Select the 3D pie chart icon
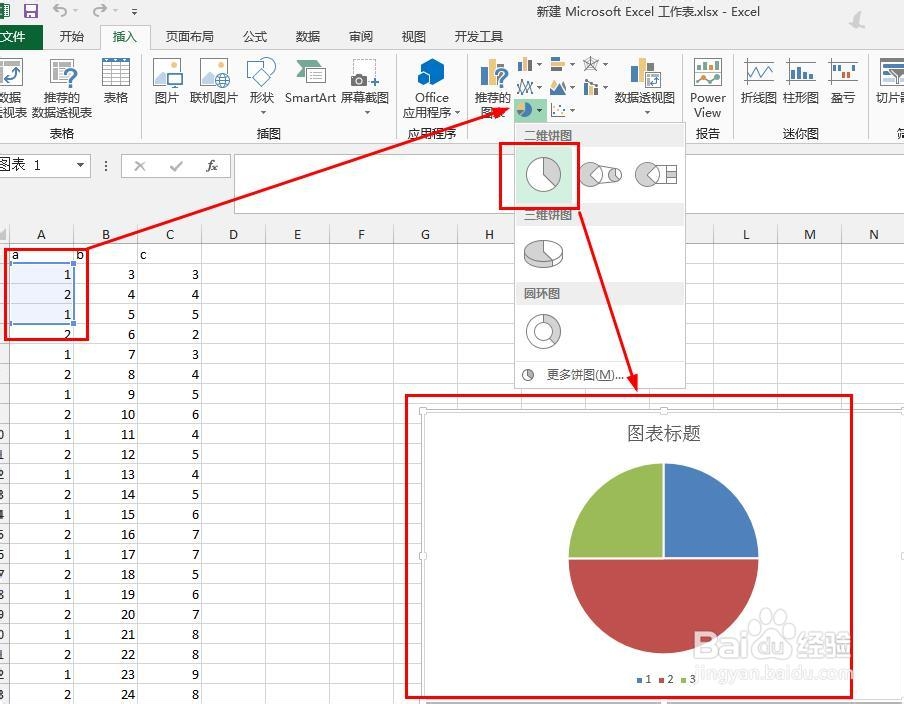Viewport: 904px width, 704px height. [x=543, y=253]
